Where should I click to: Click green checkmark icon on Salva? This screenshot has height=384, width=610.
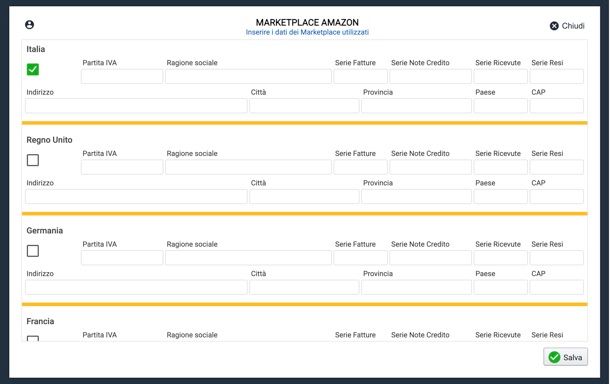click(554, 357)
